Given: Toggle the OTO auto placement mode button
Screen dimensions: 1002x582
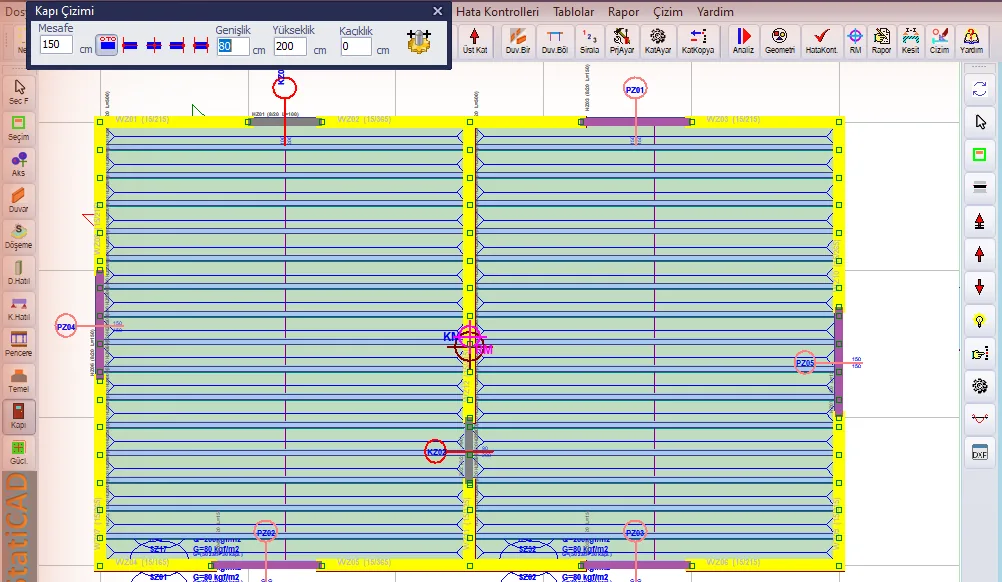Looking at the screenshot, I should coord(107,45).
